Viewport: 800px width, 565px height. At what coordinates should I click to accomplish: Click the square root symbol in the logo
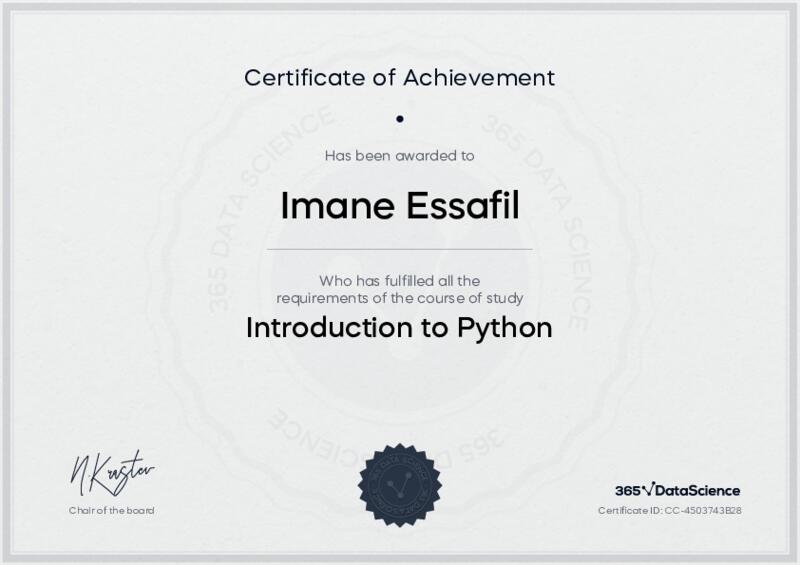[647, 489]
